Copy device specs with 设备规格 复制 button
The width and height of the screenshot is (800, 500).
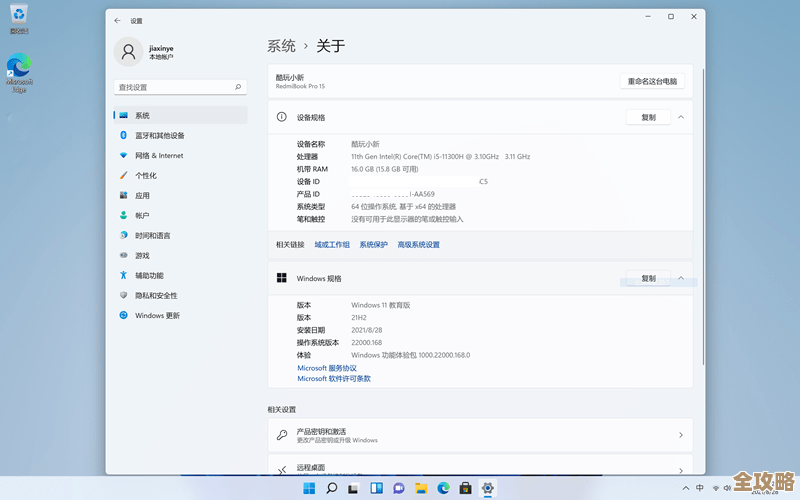click(648, 117)
